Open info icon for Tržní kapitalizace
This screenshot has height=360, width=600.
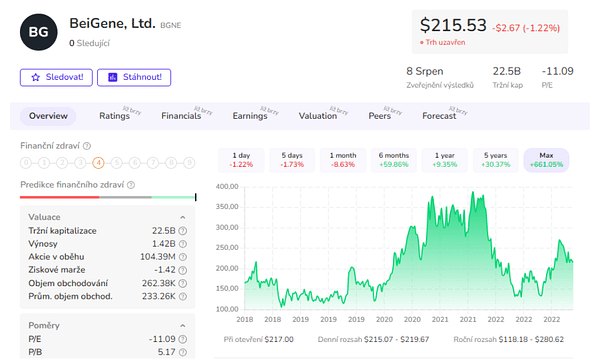click(183, 231)
